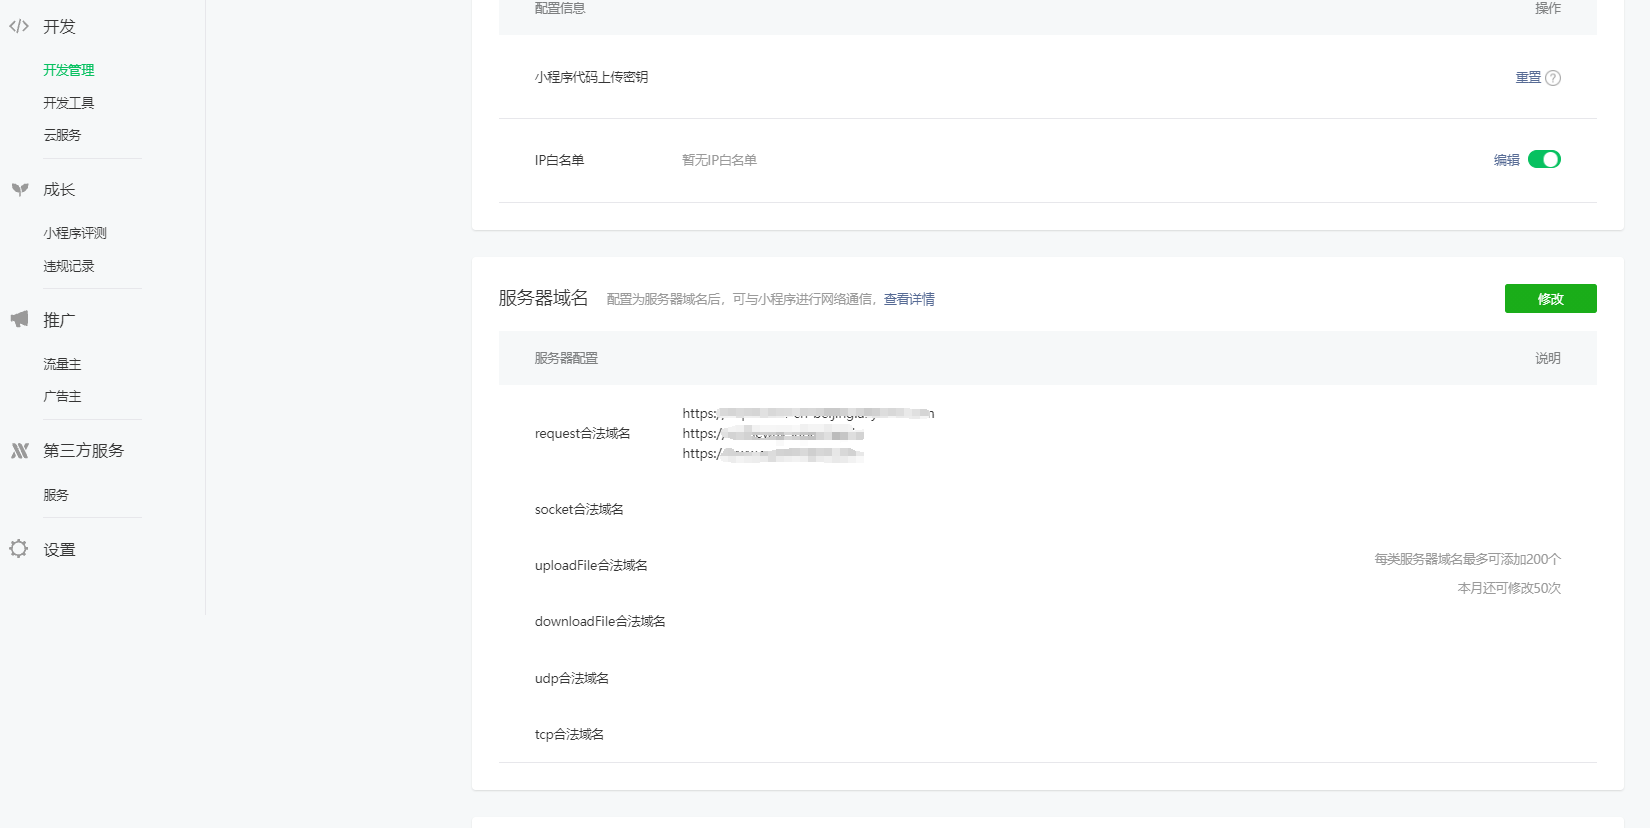Click the question mark help icon beside 重置
This screenshot has height=828, width=1650.
(1553, 78)
